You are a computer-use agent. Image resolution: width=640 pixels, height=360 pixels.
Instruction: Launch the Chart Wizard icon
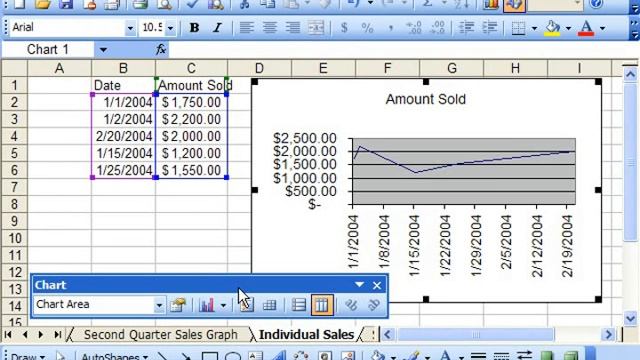[x=491, y=4]
